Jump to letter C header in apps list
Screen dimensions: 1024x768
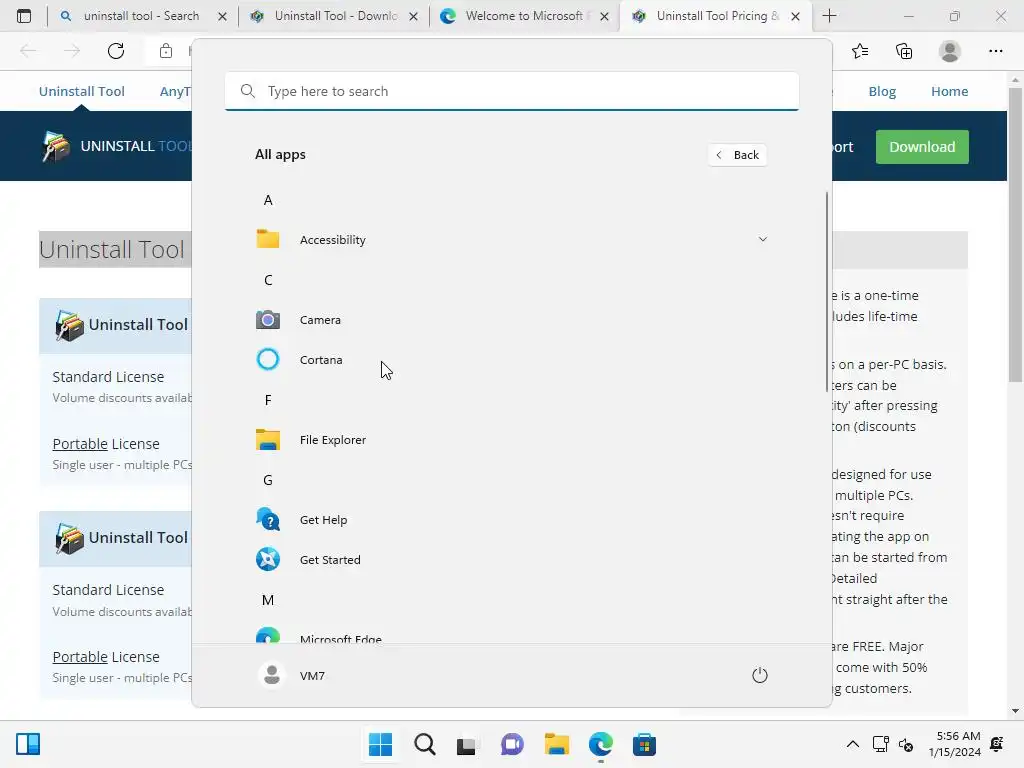coord(268,280)
